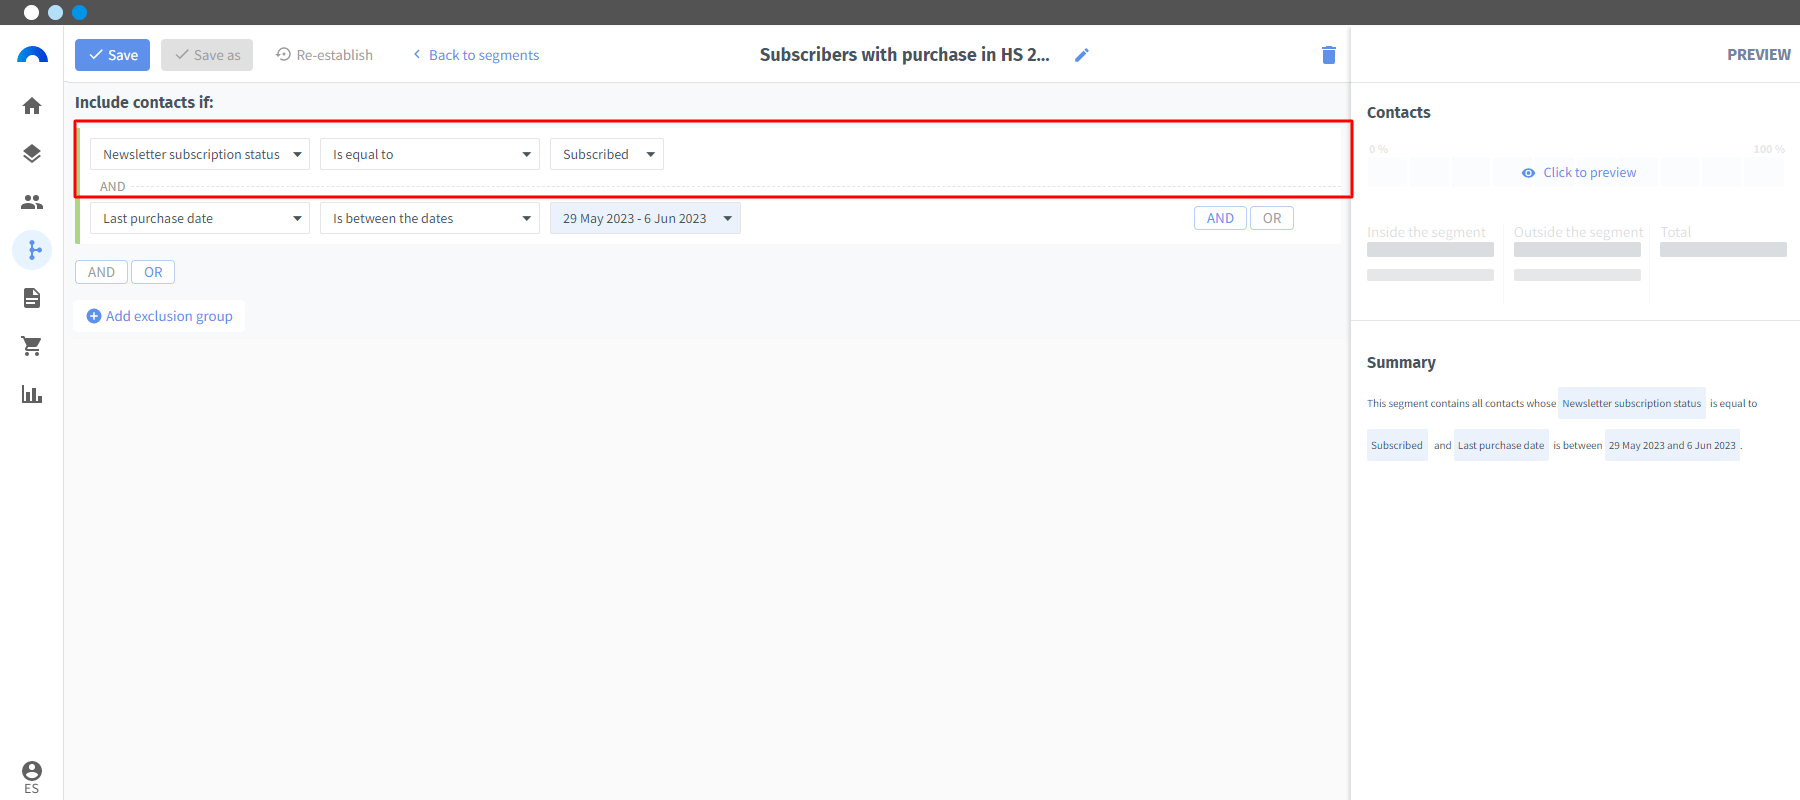Click the Contacts heading in preview
1800x800 pixels.
click(1398, 112)
